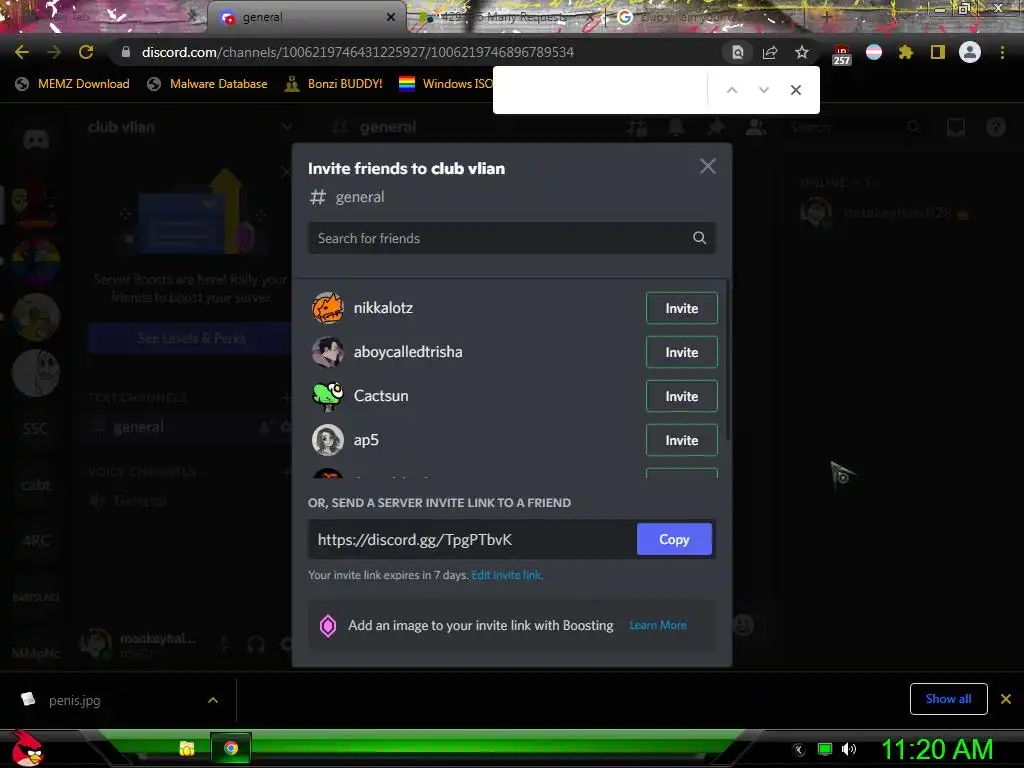Copy the discord.gg invite link
The image size is (1024, 768).
(x=674, y=539)
